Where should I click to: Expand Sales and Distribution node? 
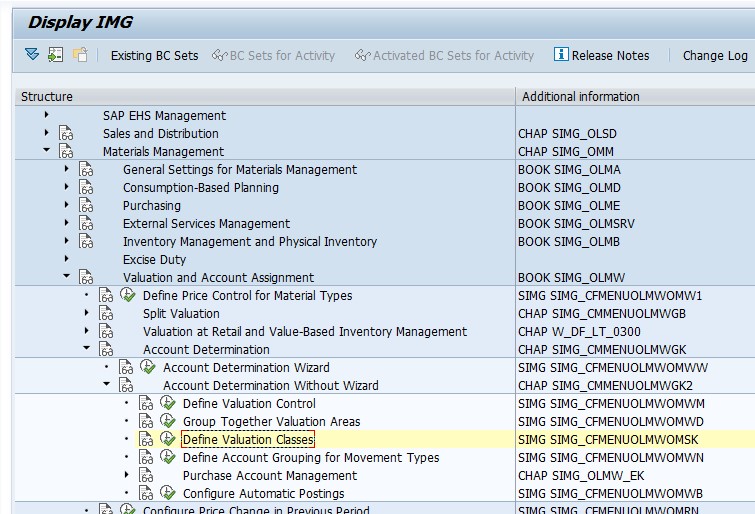tap(46, 132)
